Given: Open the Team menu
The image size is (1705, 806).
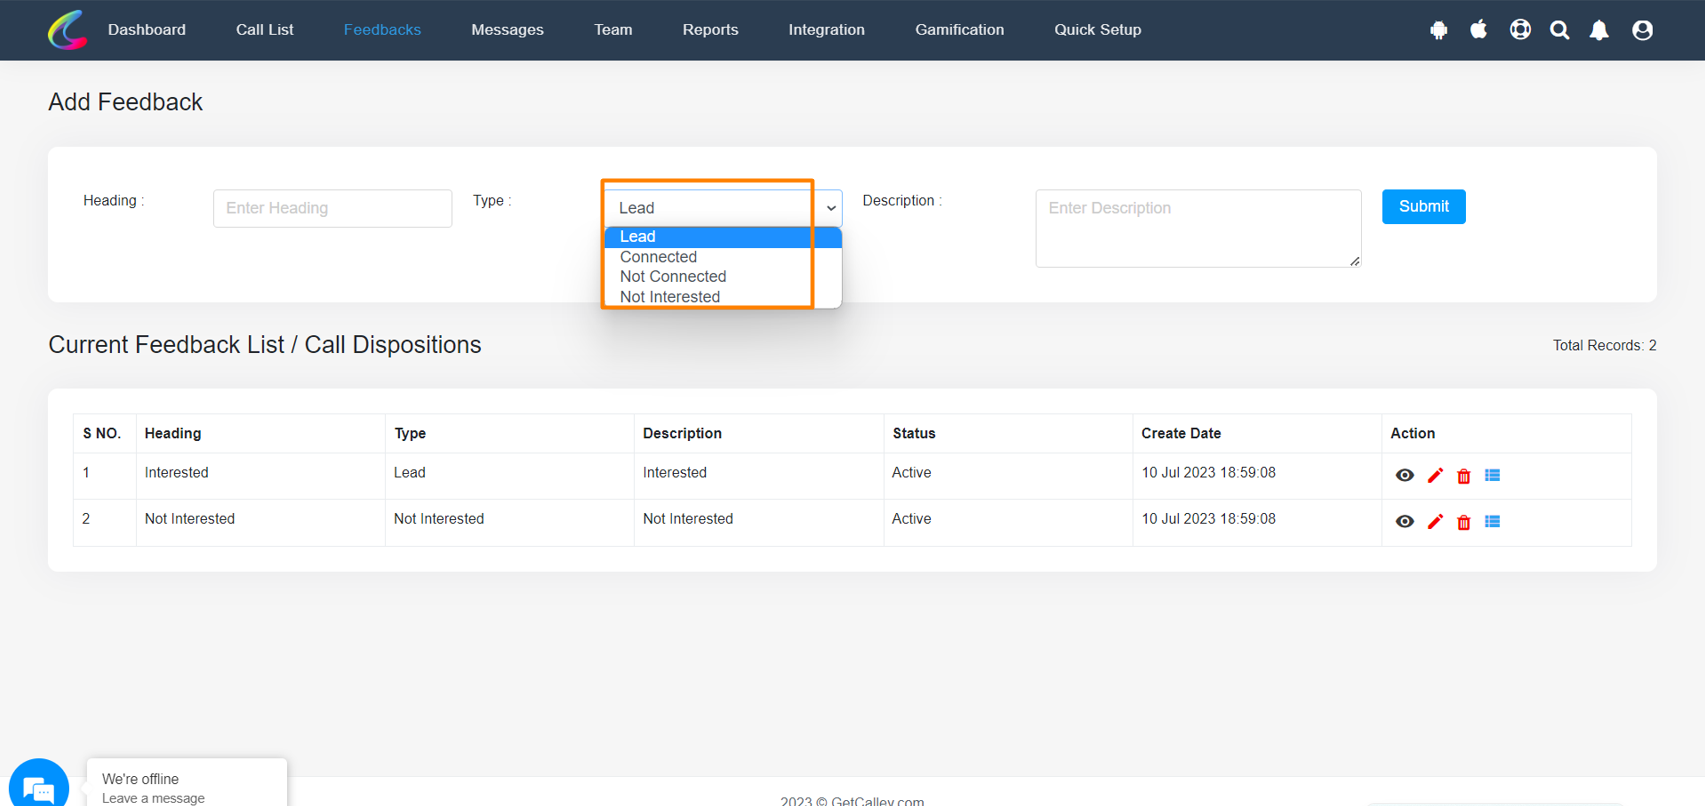Looking at the screenshot, I should 613,30.
